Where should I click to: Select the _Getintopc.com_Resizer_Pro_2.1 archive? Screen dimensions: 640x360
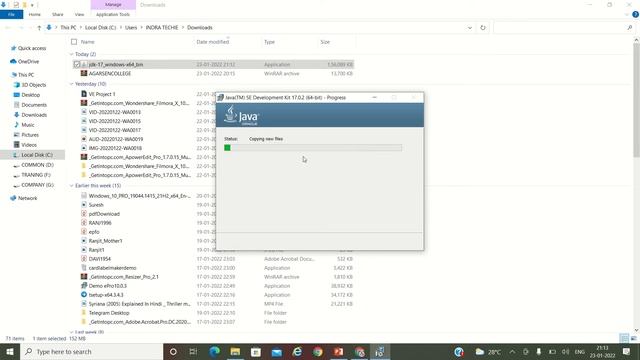point(123,277)
